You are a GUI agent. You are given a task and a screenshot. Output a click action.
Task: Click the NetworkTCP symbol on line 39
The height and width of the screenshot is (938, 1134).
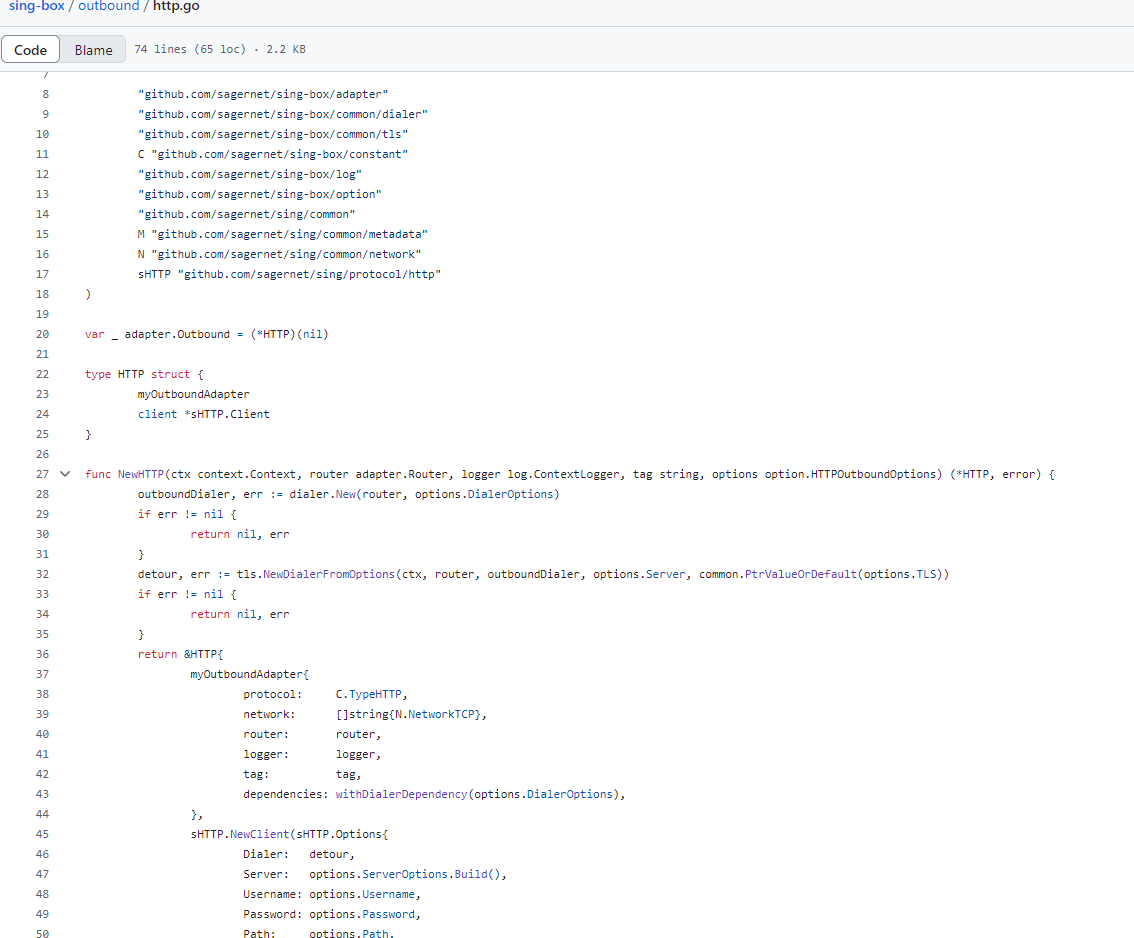[x=443, y=714]
